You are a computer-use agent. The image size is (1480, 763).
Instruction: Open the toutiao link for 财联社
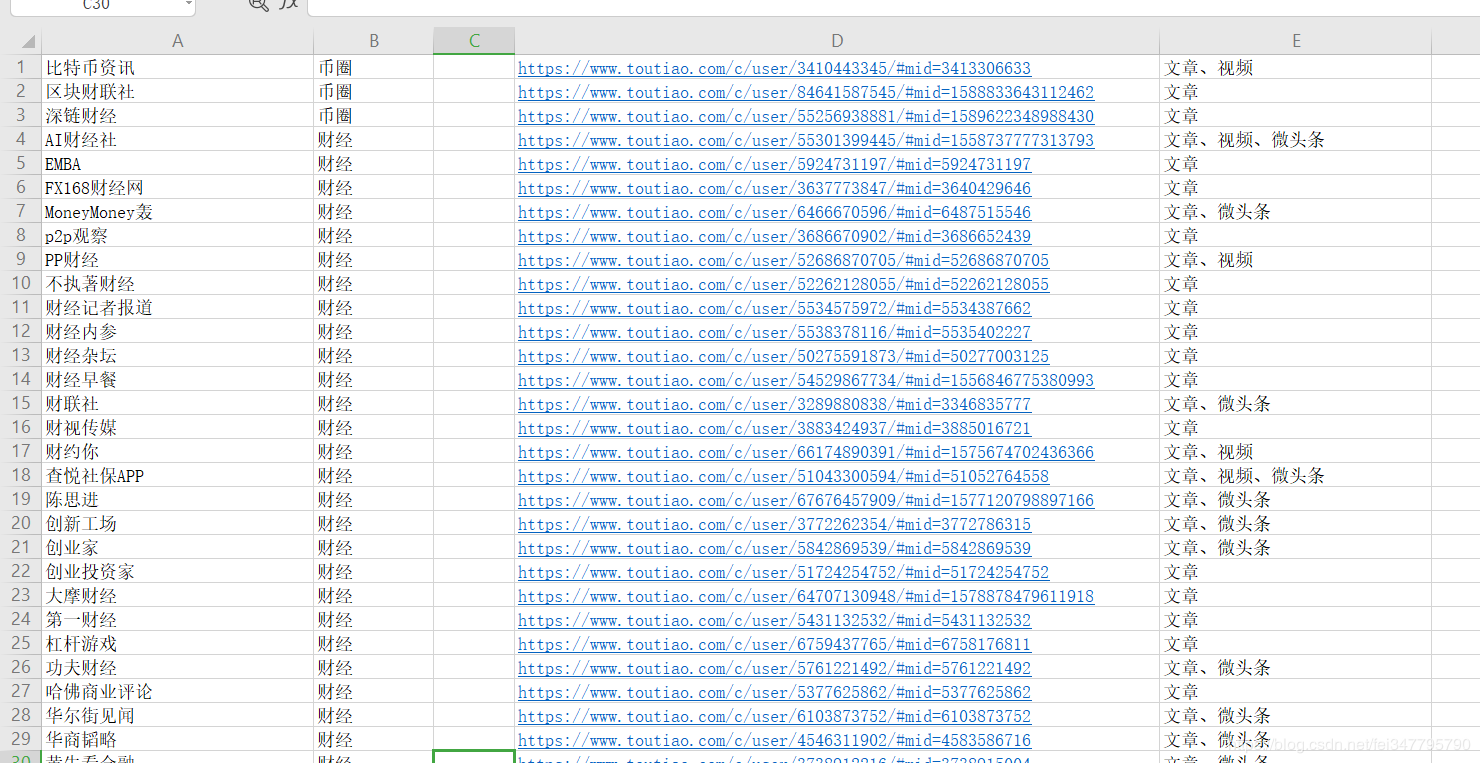[774, 404]
